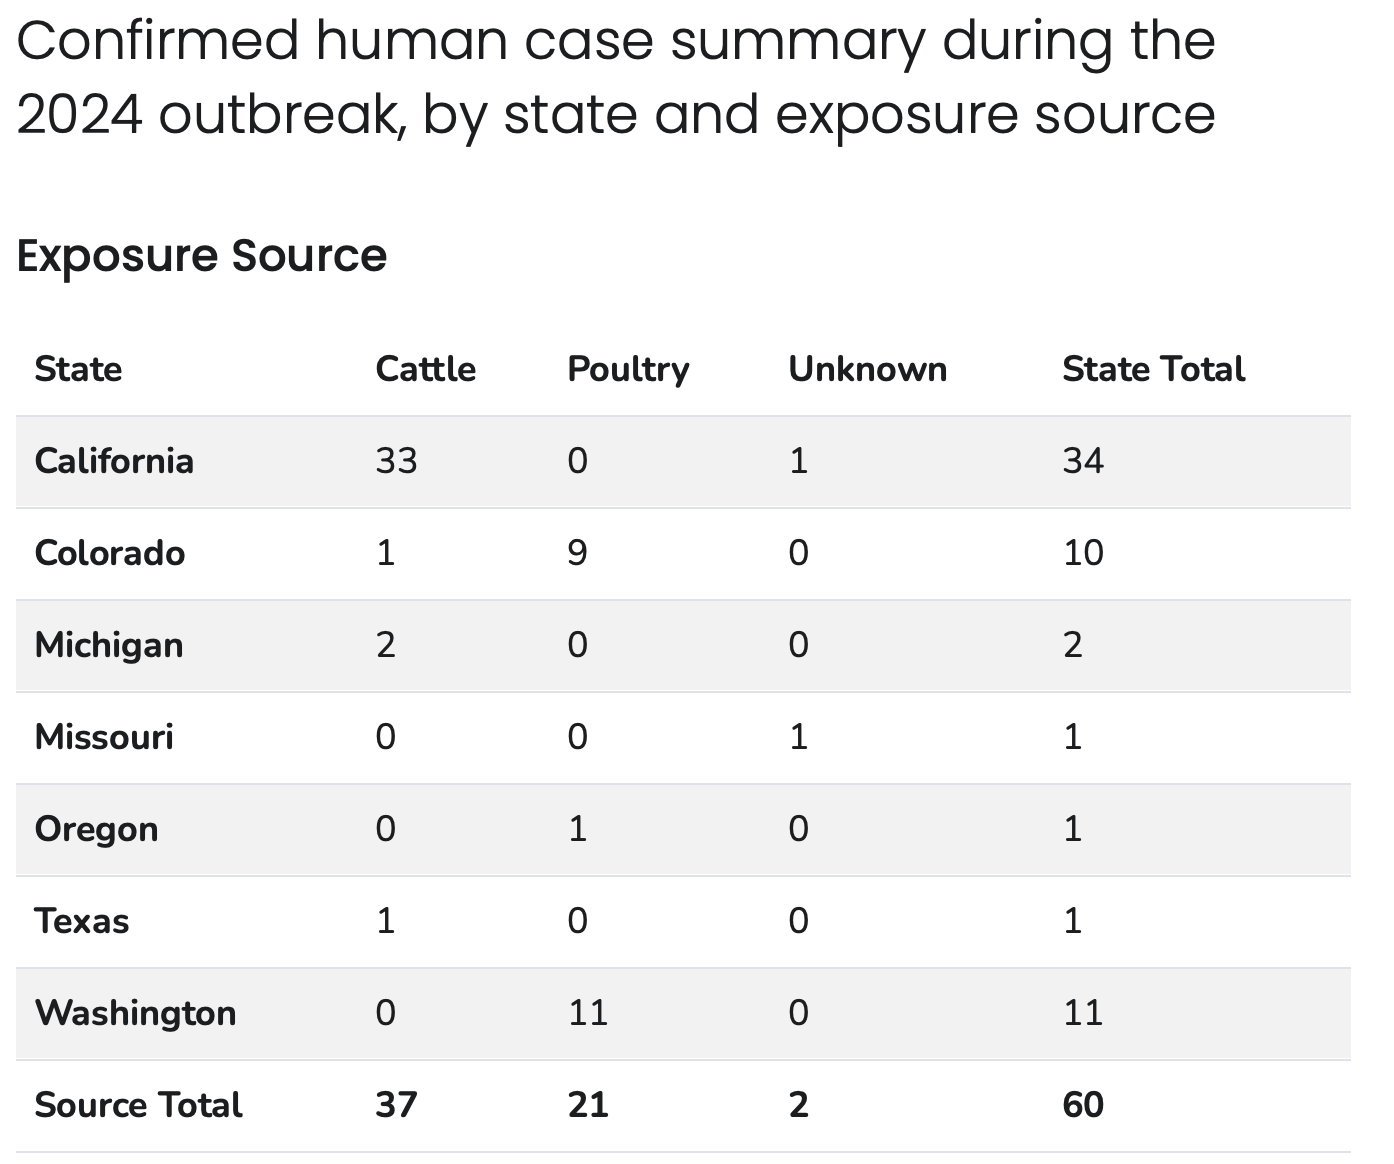Select the Missouri row label
This screenshot has width=1394, height=1164.
point(104,737)
